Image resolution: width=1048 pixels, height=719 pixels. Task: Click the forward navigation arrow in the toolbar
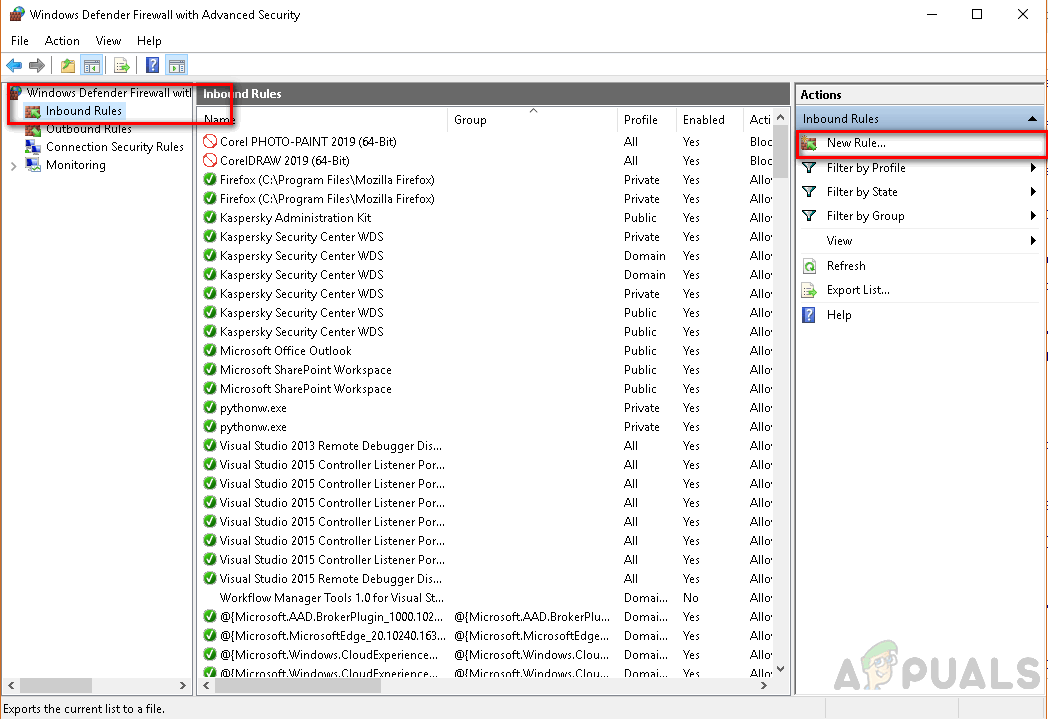pos(37,65)
